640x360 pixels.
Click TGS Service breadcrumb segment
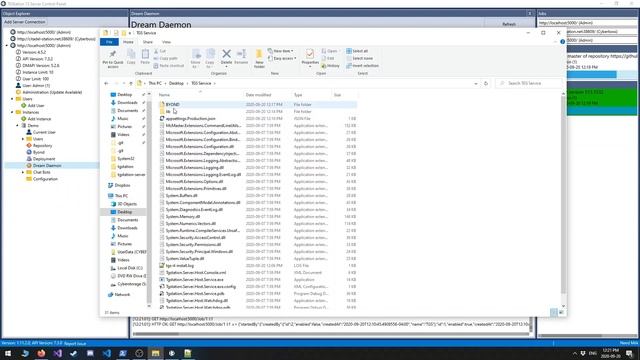[201, 83]
